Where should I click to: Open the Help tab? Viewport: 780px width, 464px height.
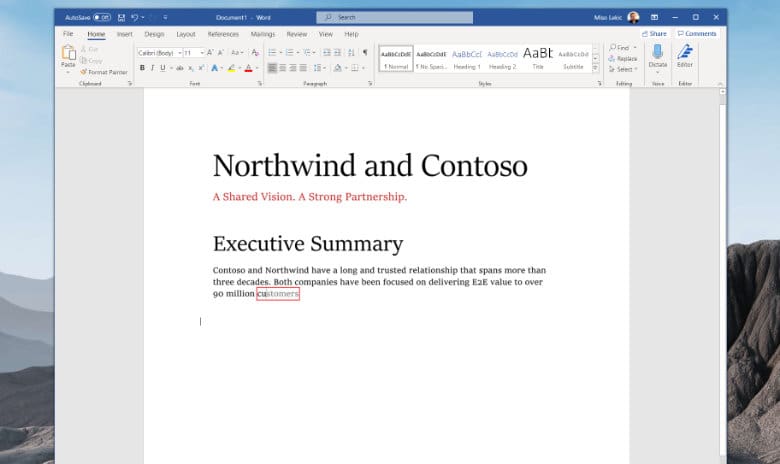351,34
